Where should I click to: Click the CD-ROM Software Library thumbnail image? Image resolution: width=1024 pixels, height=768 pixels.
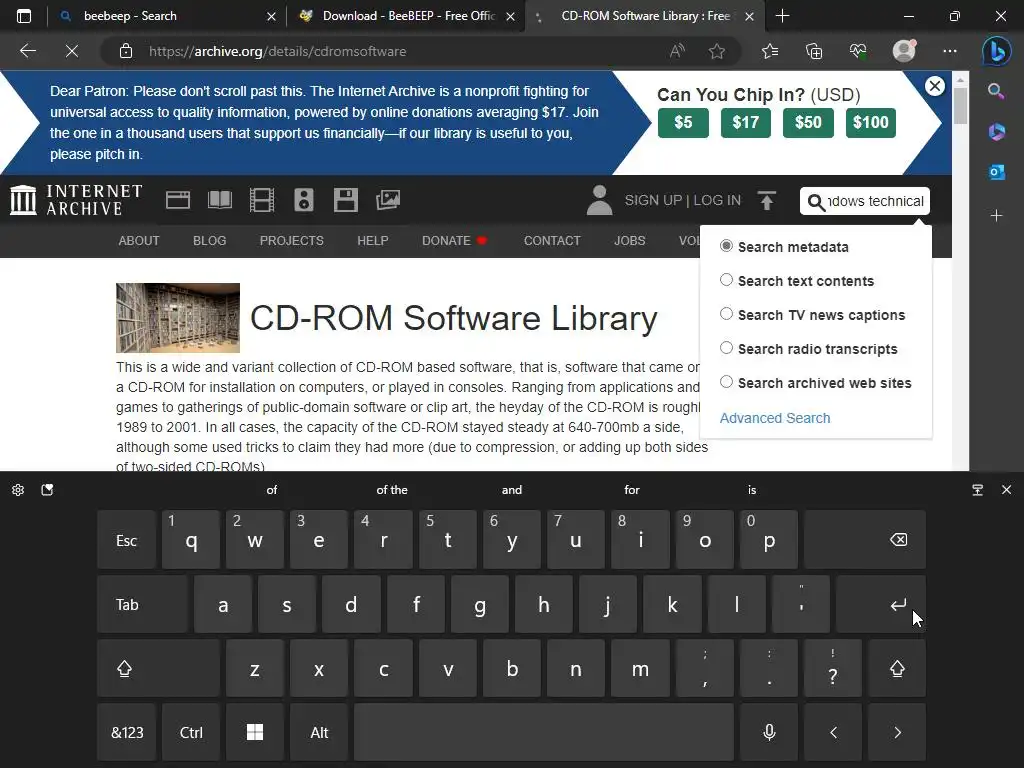178,317
